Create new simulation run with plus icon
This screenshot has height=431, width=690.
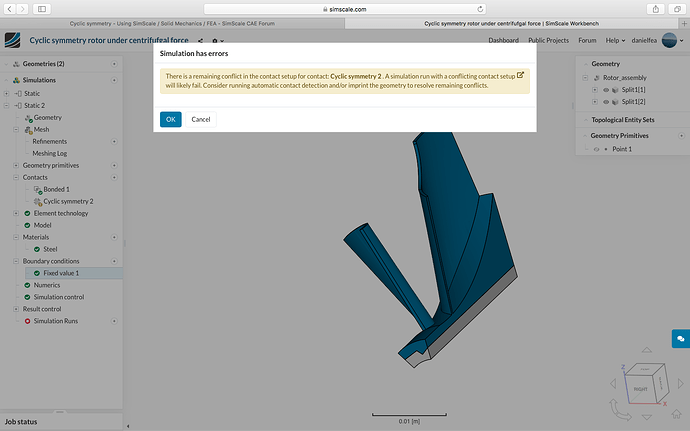coord(114,321)
